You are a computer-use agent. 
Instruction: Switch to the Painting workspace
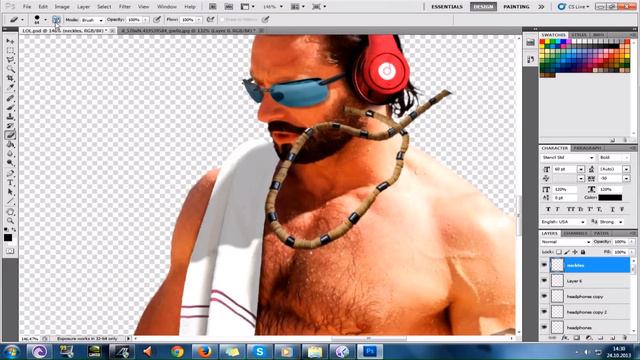[x=516, y=7]
